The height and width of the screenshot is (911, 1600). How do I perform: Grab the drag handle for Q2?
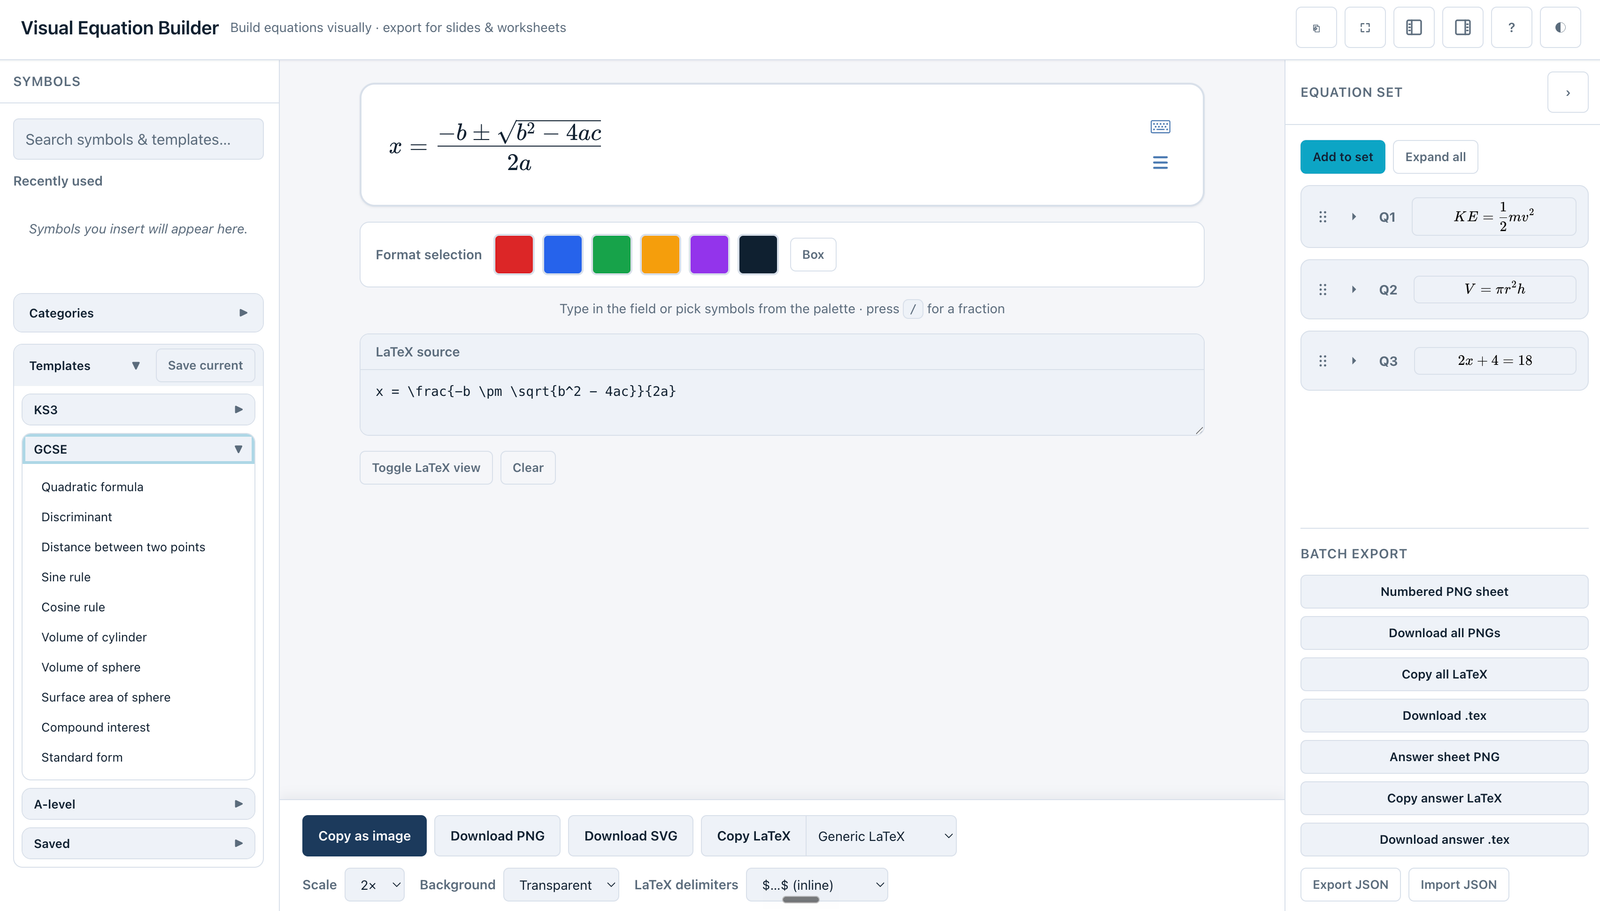pos(1323,290)
